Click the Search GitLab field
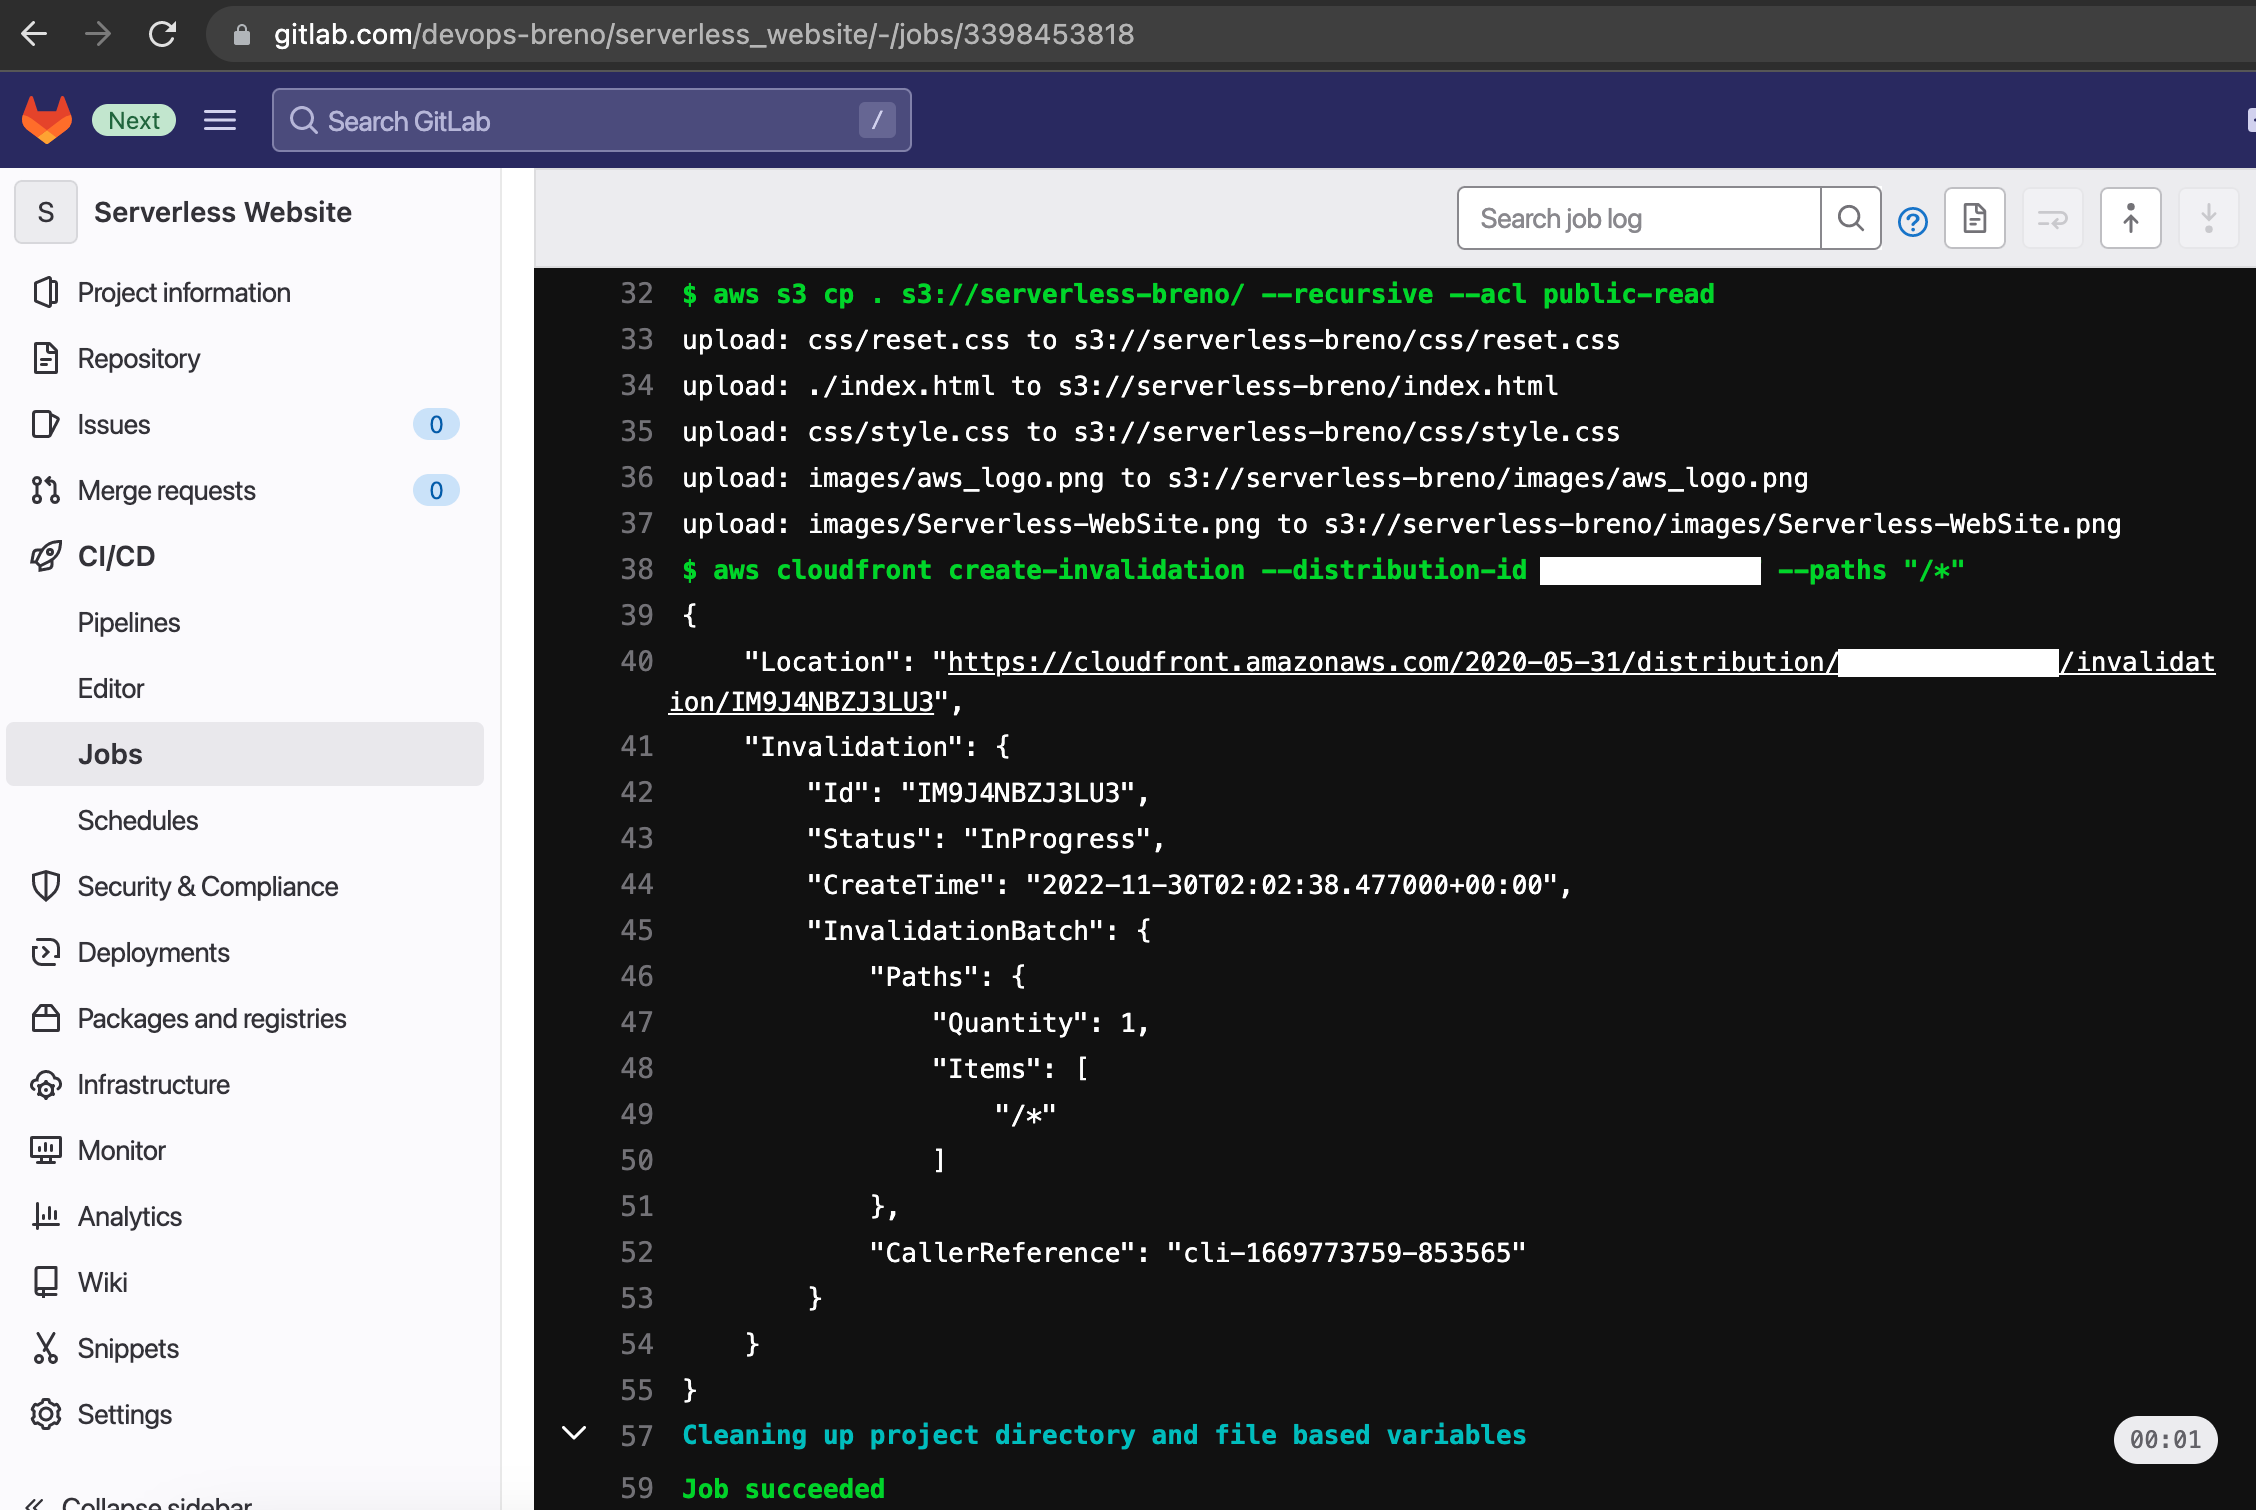Viewport: 2256px width, 1510px height. (590, 121)
